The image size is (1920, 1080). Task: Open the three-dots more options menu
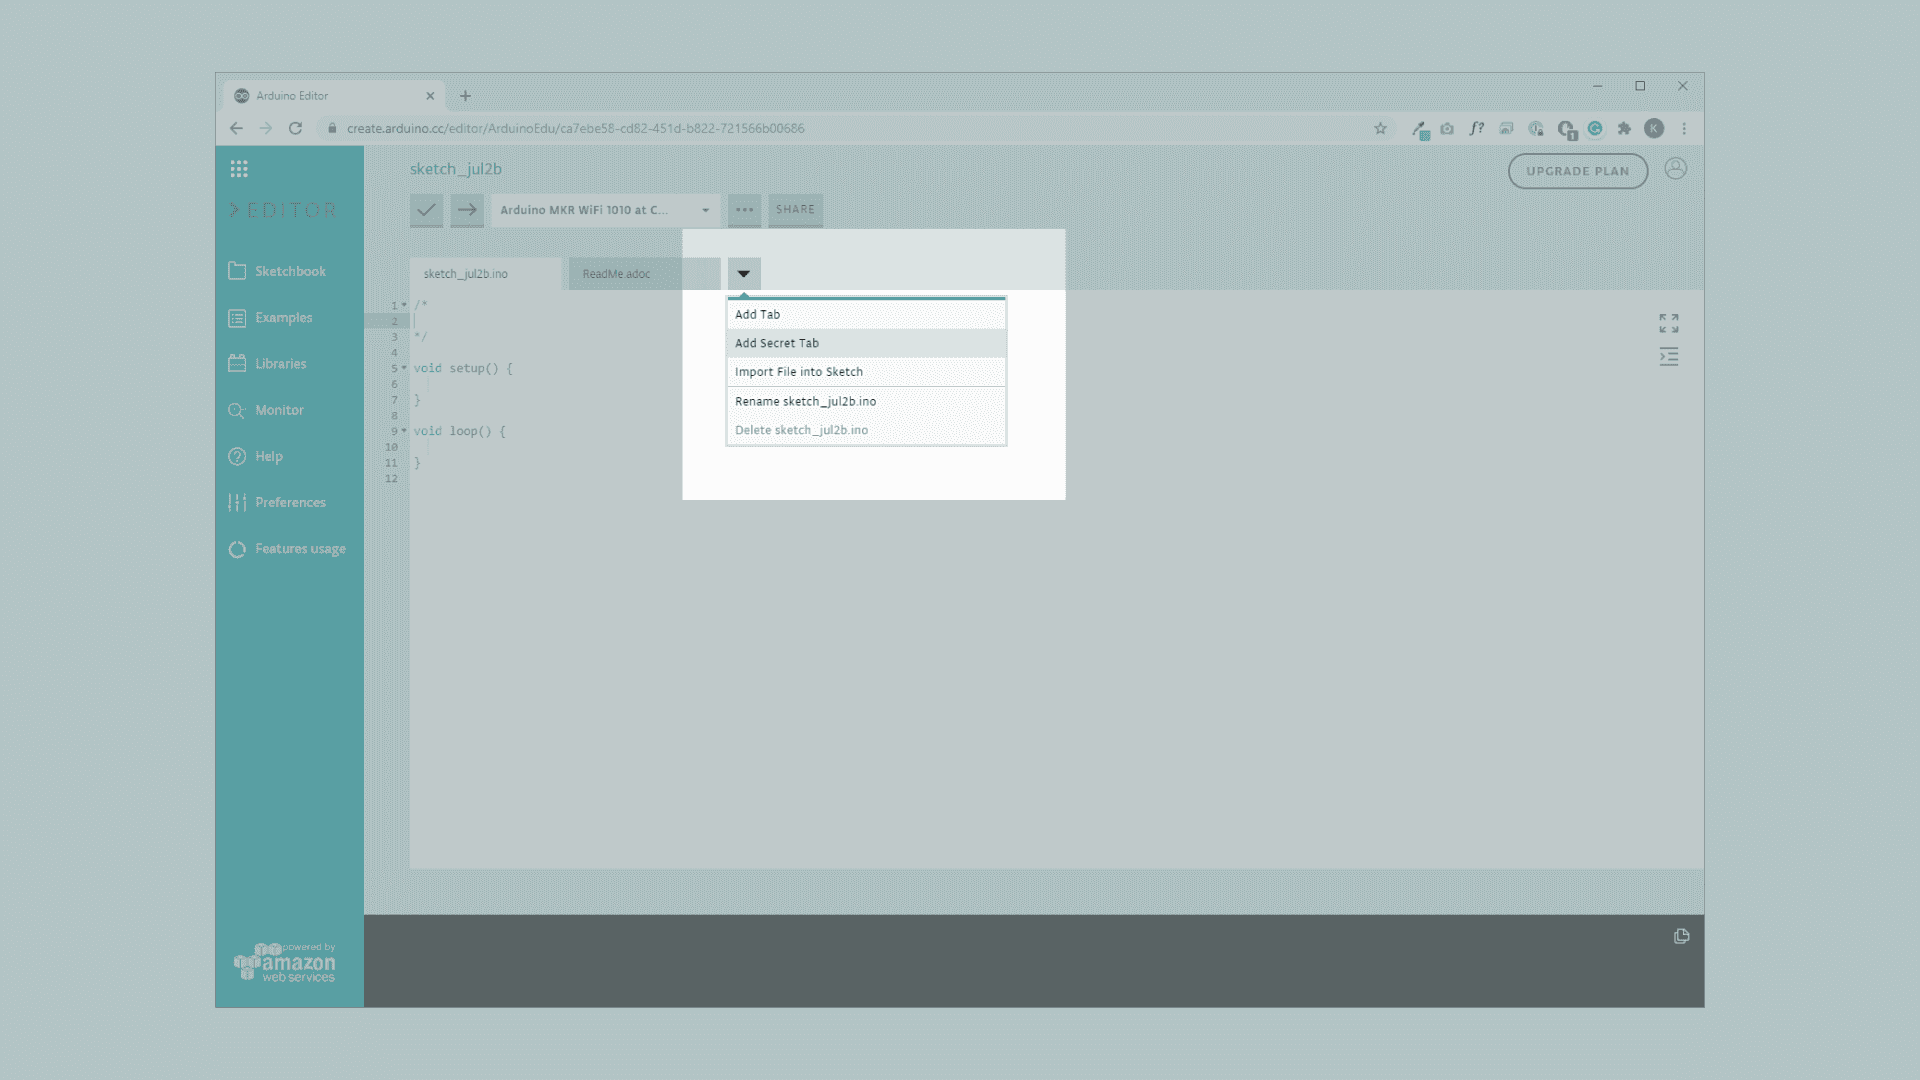[x=744, y=210]
